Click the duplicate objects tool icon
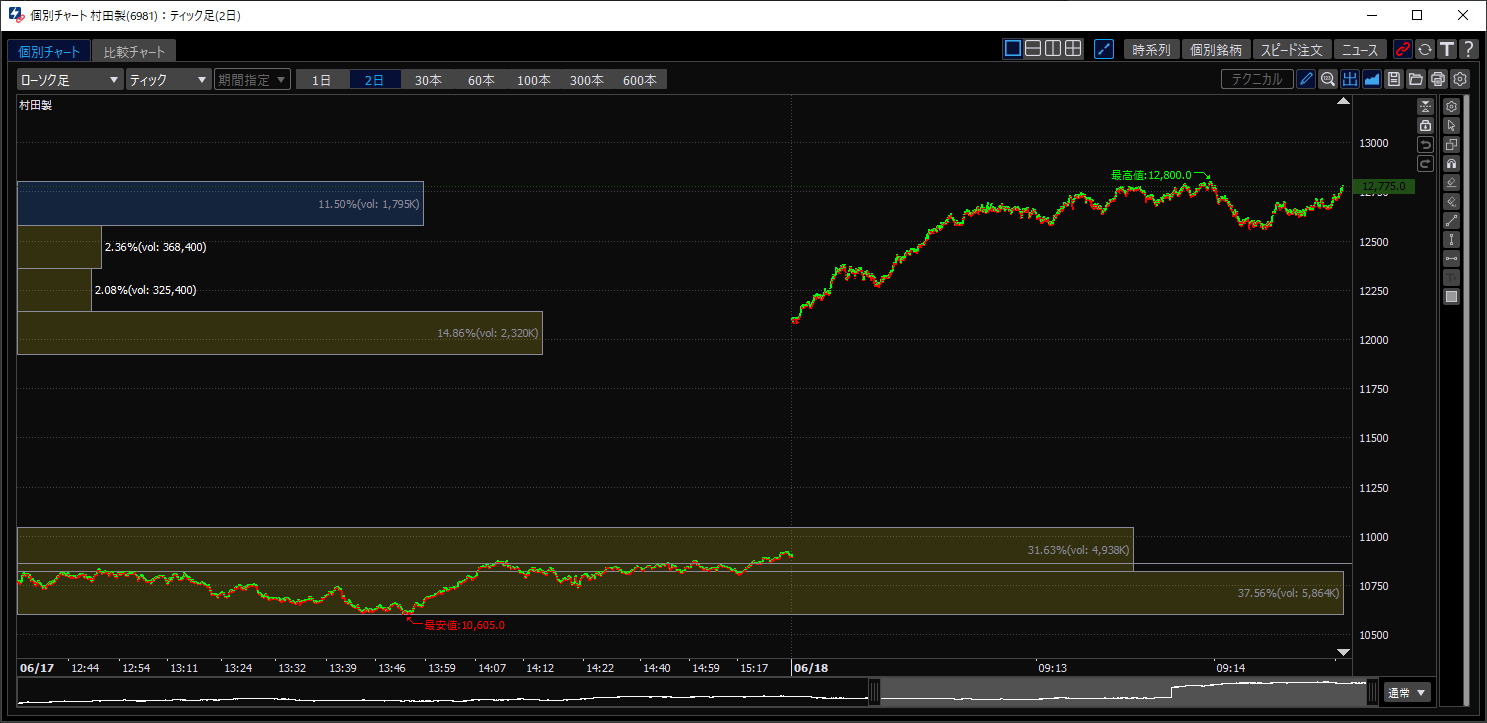The width and height of the screenshot is (1487, 723). (1452, 144)
